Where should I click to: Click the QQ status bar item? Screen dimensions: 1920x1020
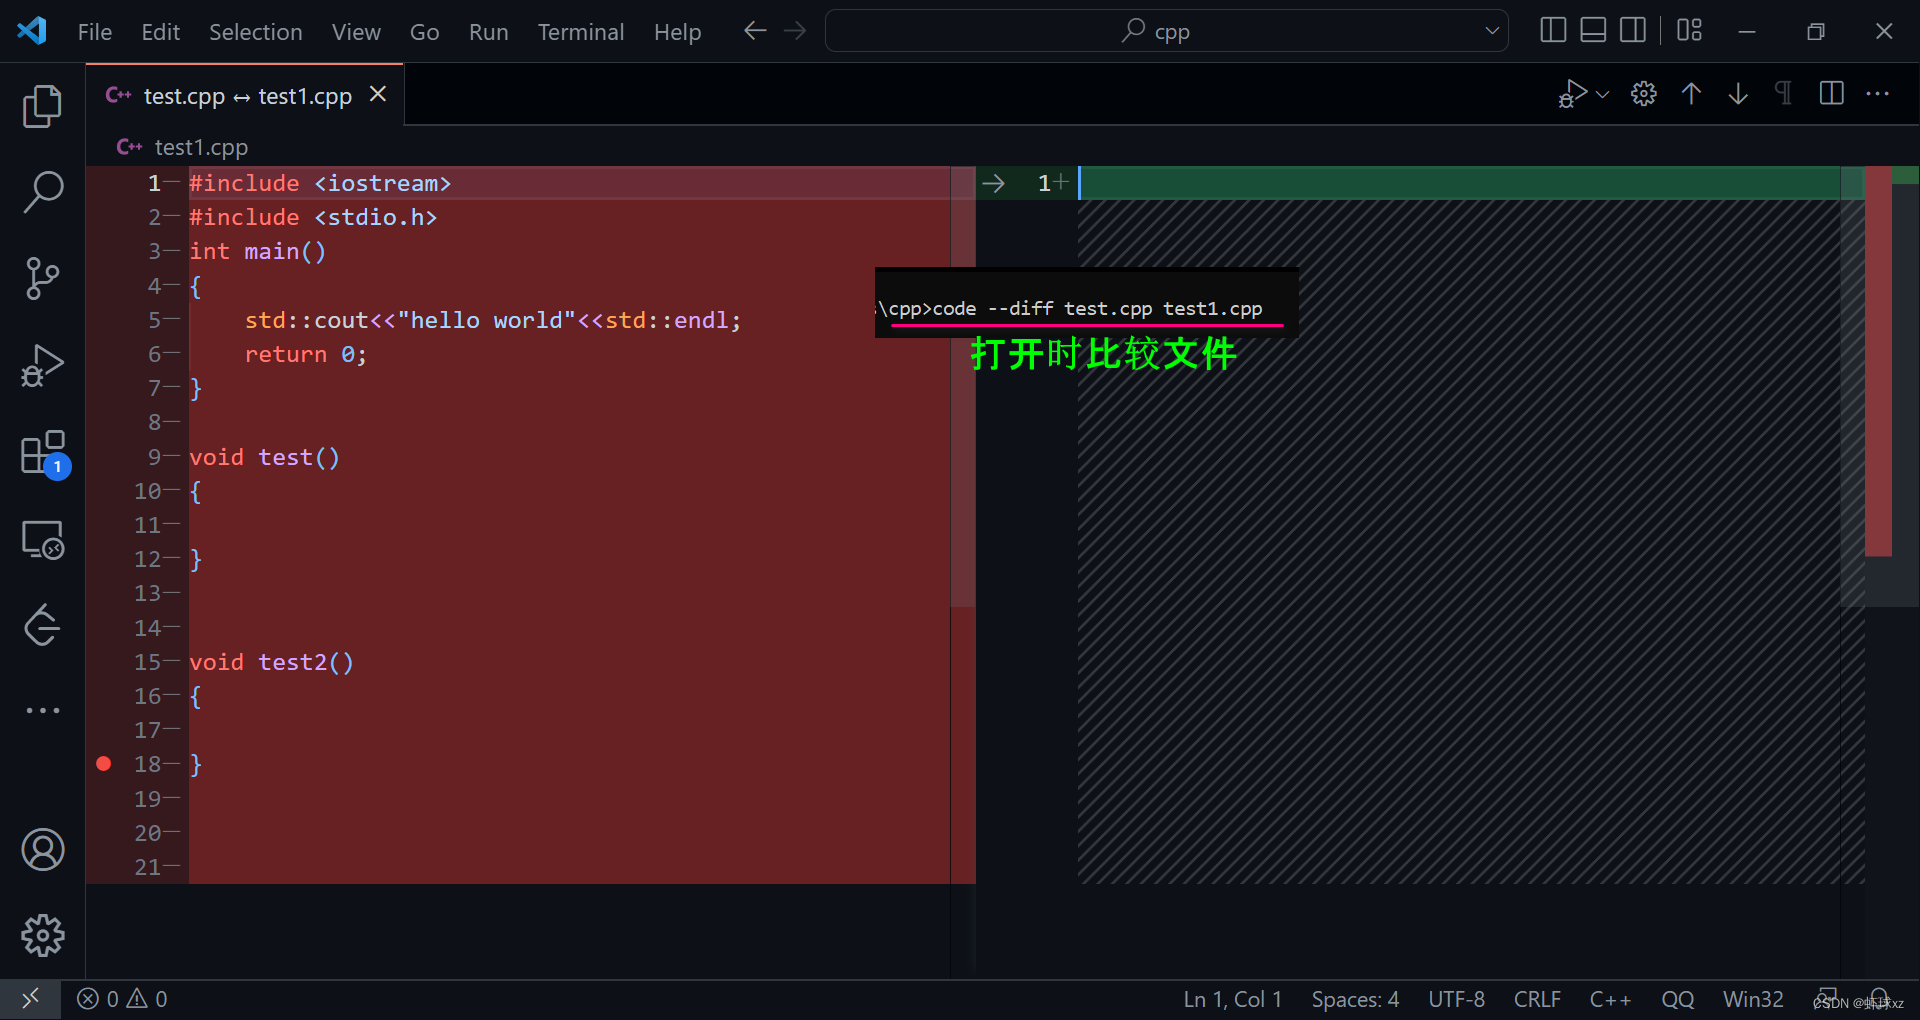click(1677, 999)
